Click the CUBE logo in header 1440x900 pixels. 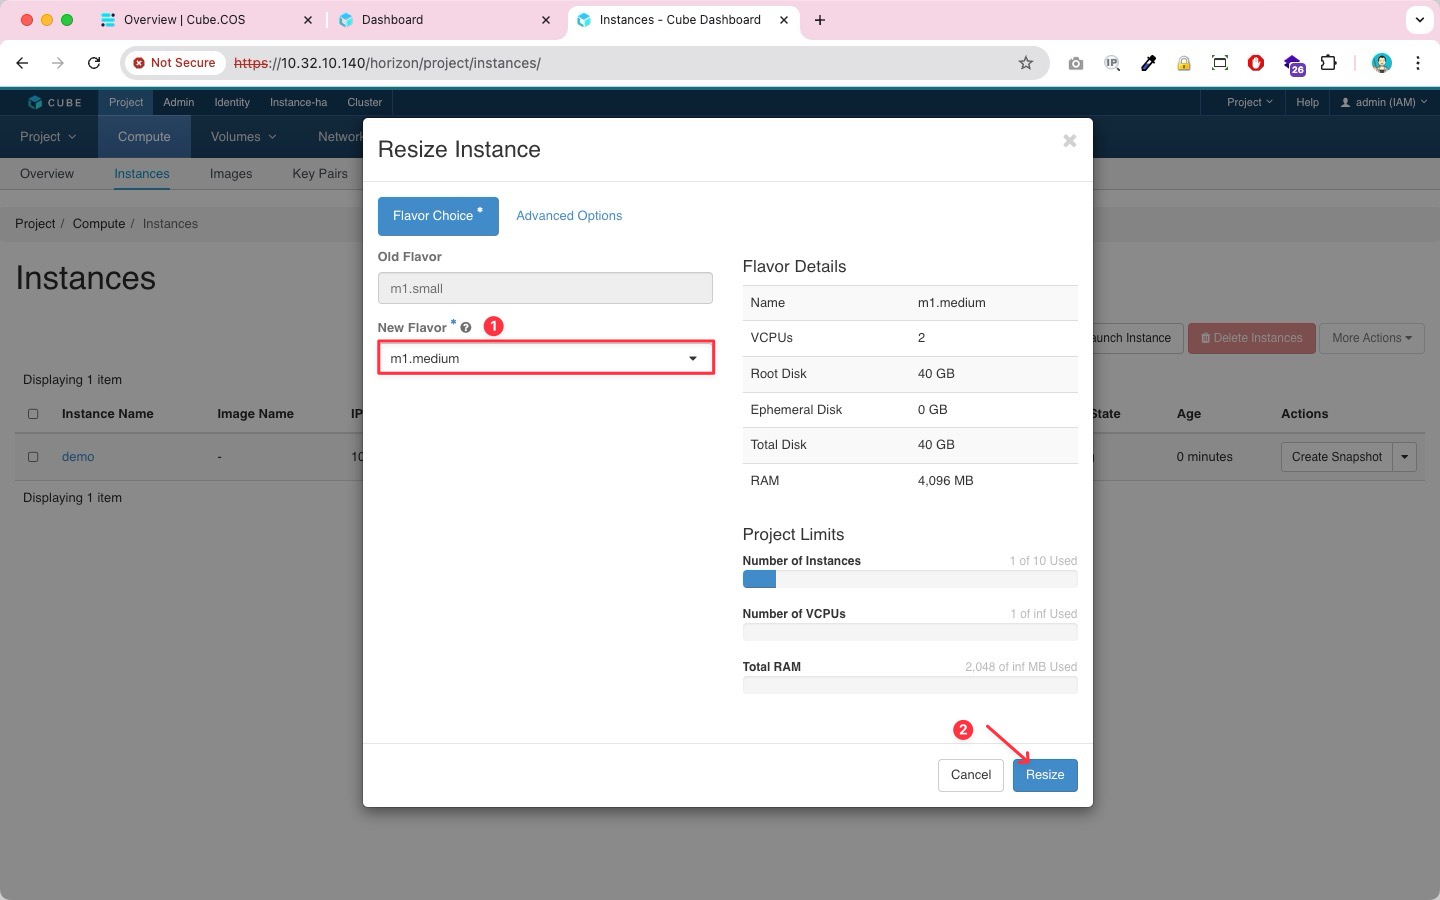[55, 102]
